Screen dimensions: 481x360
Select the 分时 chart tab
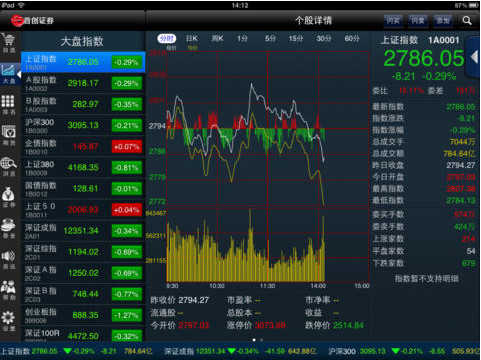pos(166,39)
